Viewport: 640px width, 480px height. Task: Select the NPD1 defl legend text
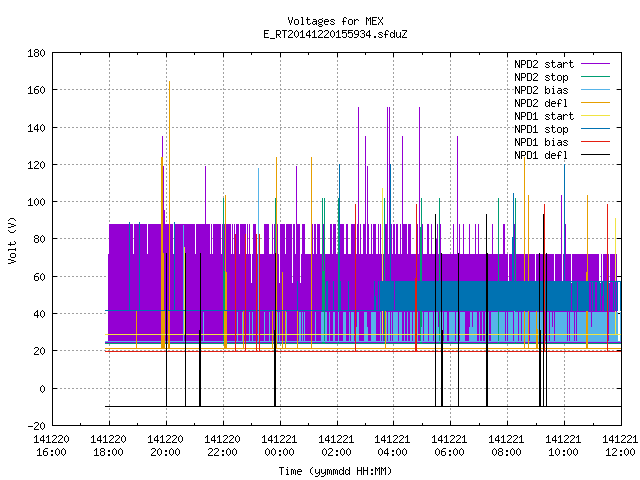coord(541,155)
